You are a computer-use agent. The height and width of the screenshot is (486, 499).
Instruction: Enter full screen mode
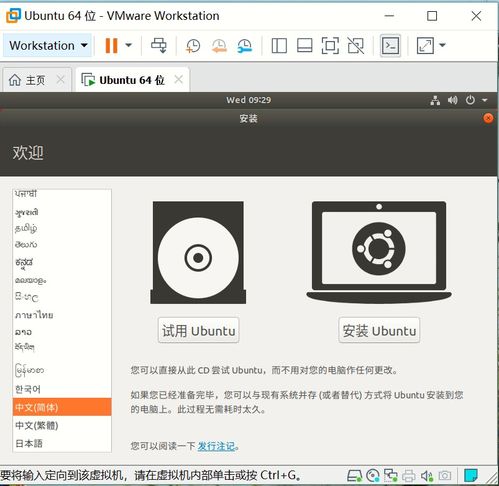(330, 46)
